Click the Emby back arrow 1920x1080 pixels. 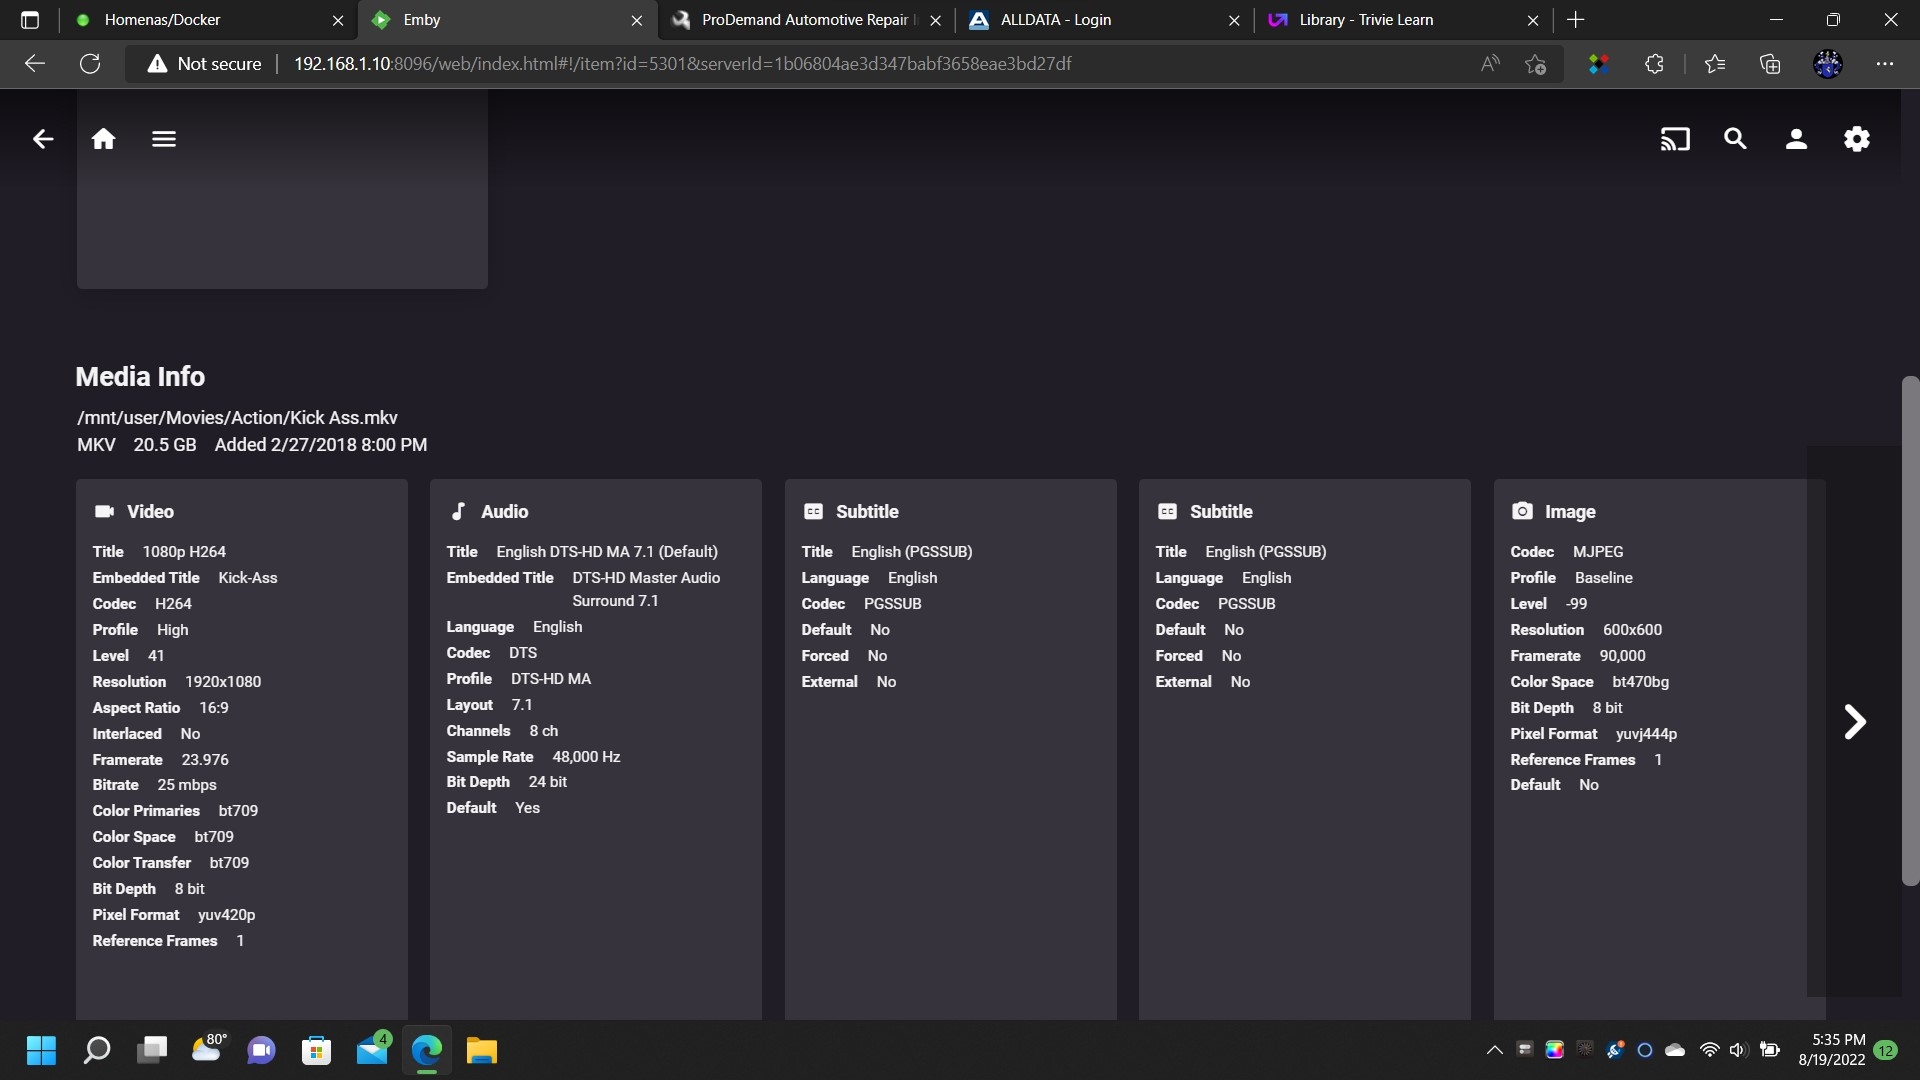(42, 139)
